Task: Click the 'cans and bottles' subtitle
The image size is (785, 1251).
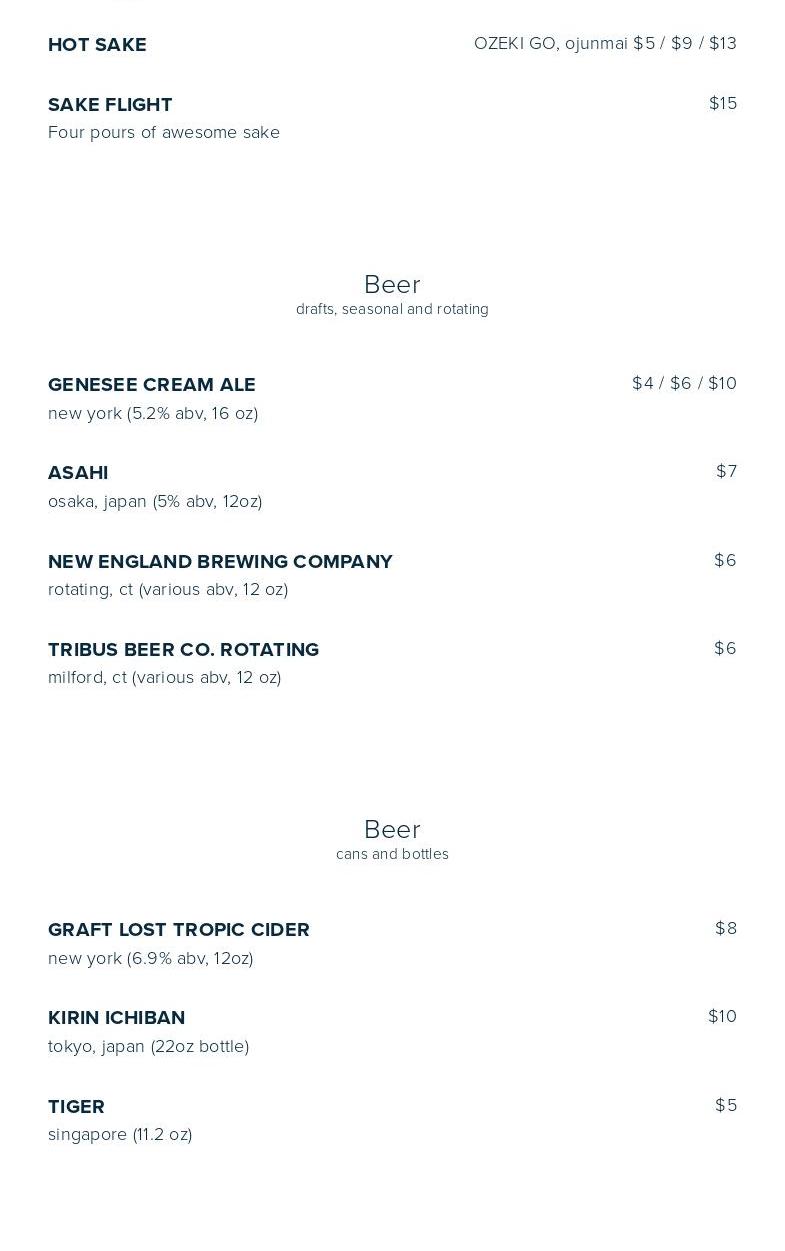Action: [392, 855]
